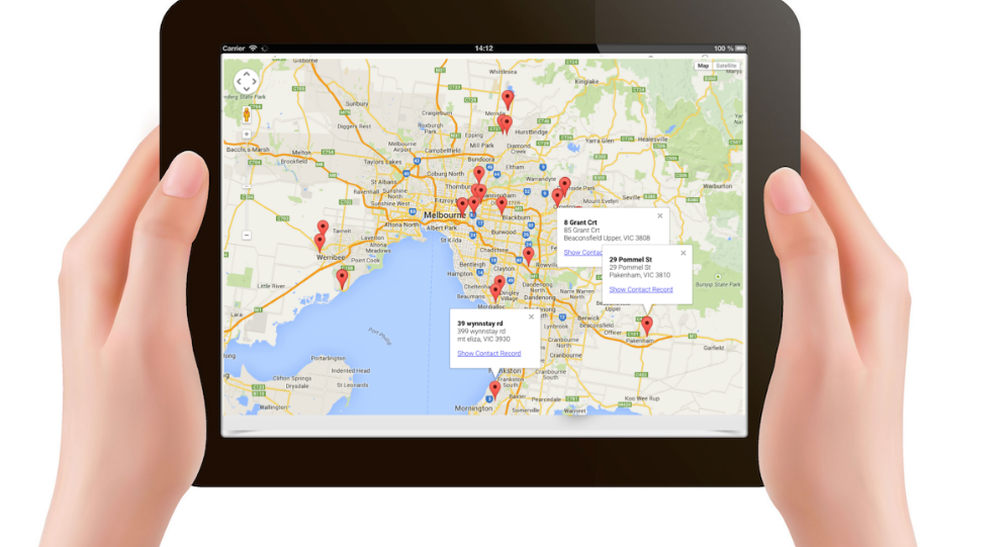Screen dimensions: 1000x547
Task: Click the Sunbury map label
Action: (x=357, y=103)
